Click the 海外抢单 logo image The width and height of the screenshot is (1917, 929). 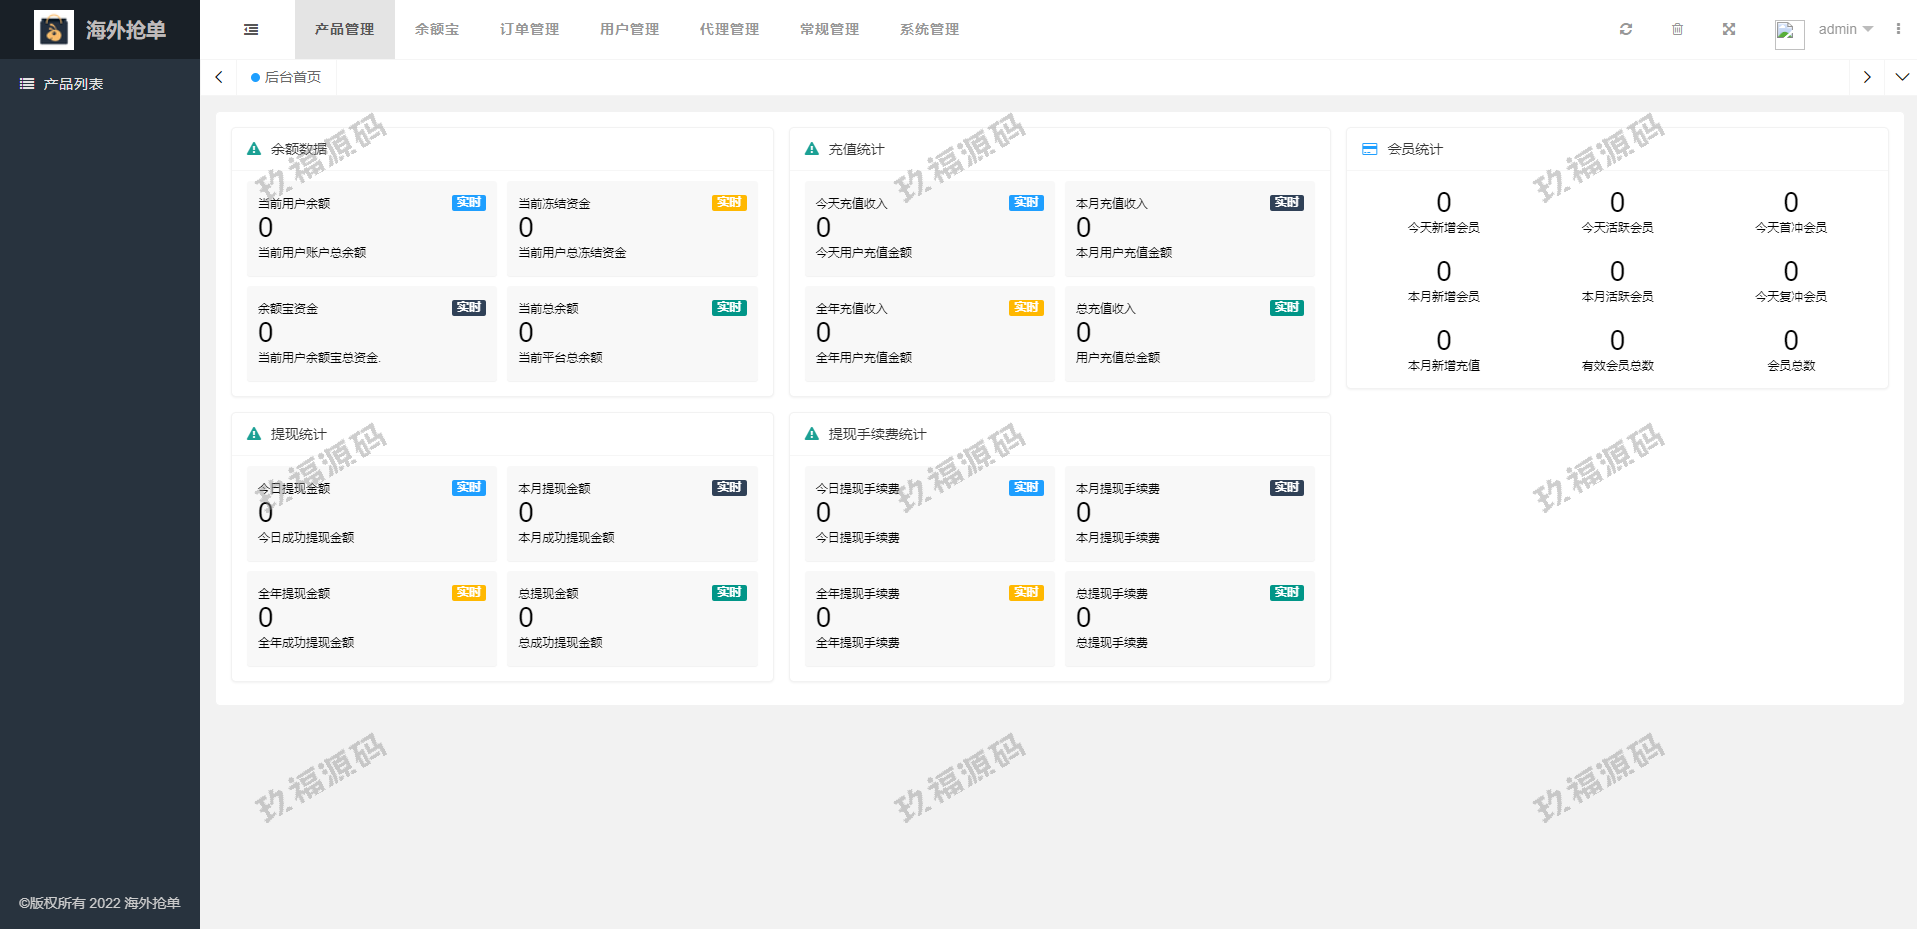[54, 30]
